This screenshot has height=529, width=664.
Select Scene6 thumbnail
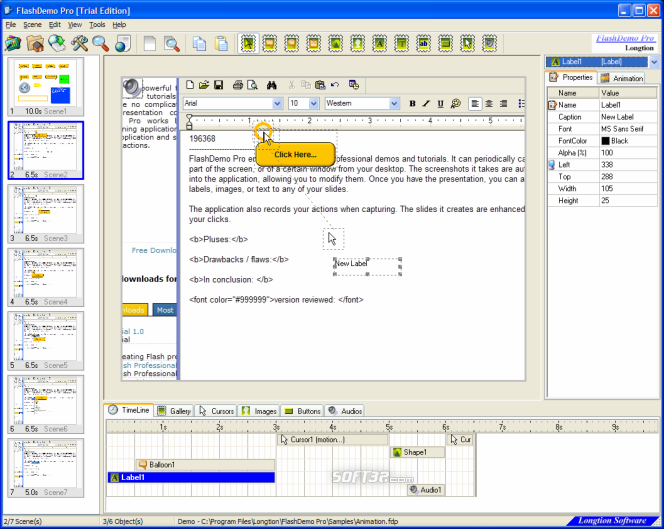point(46,404)
